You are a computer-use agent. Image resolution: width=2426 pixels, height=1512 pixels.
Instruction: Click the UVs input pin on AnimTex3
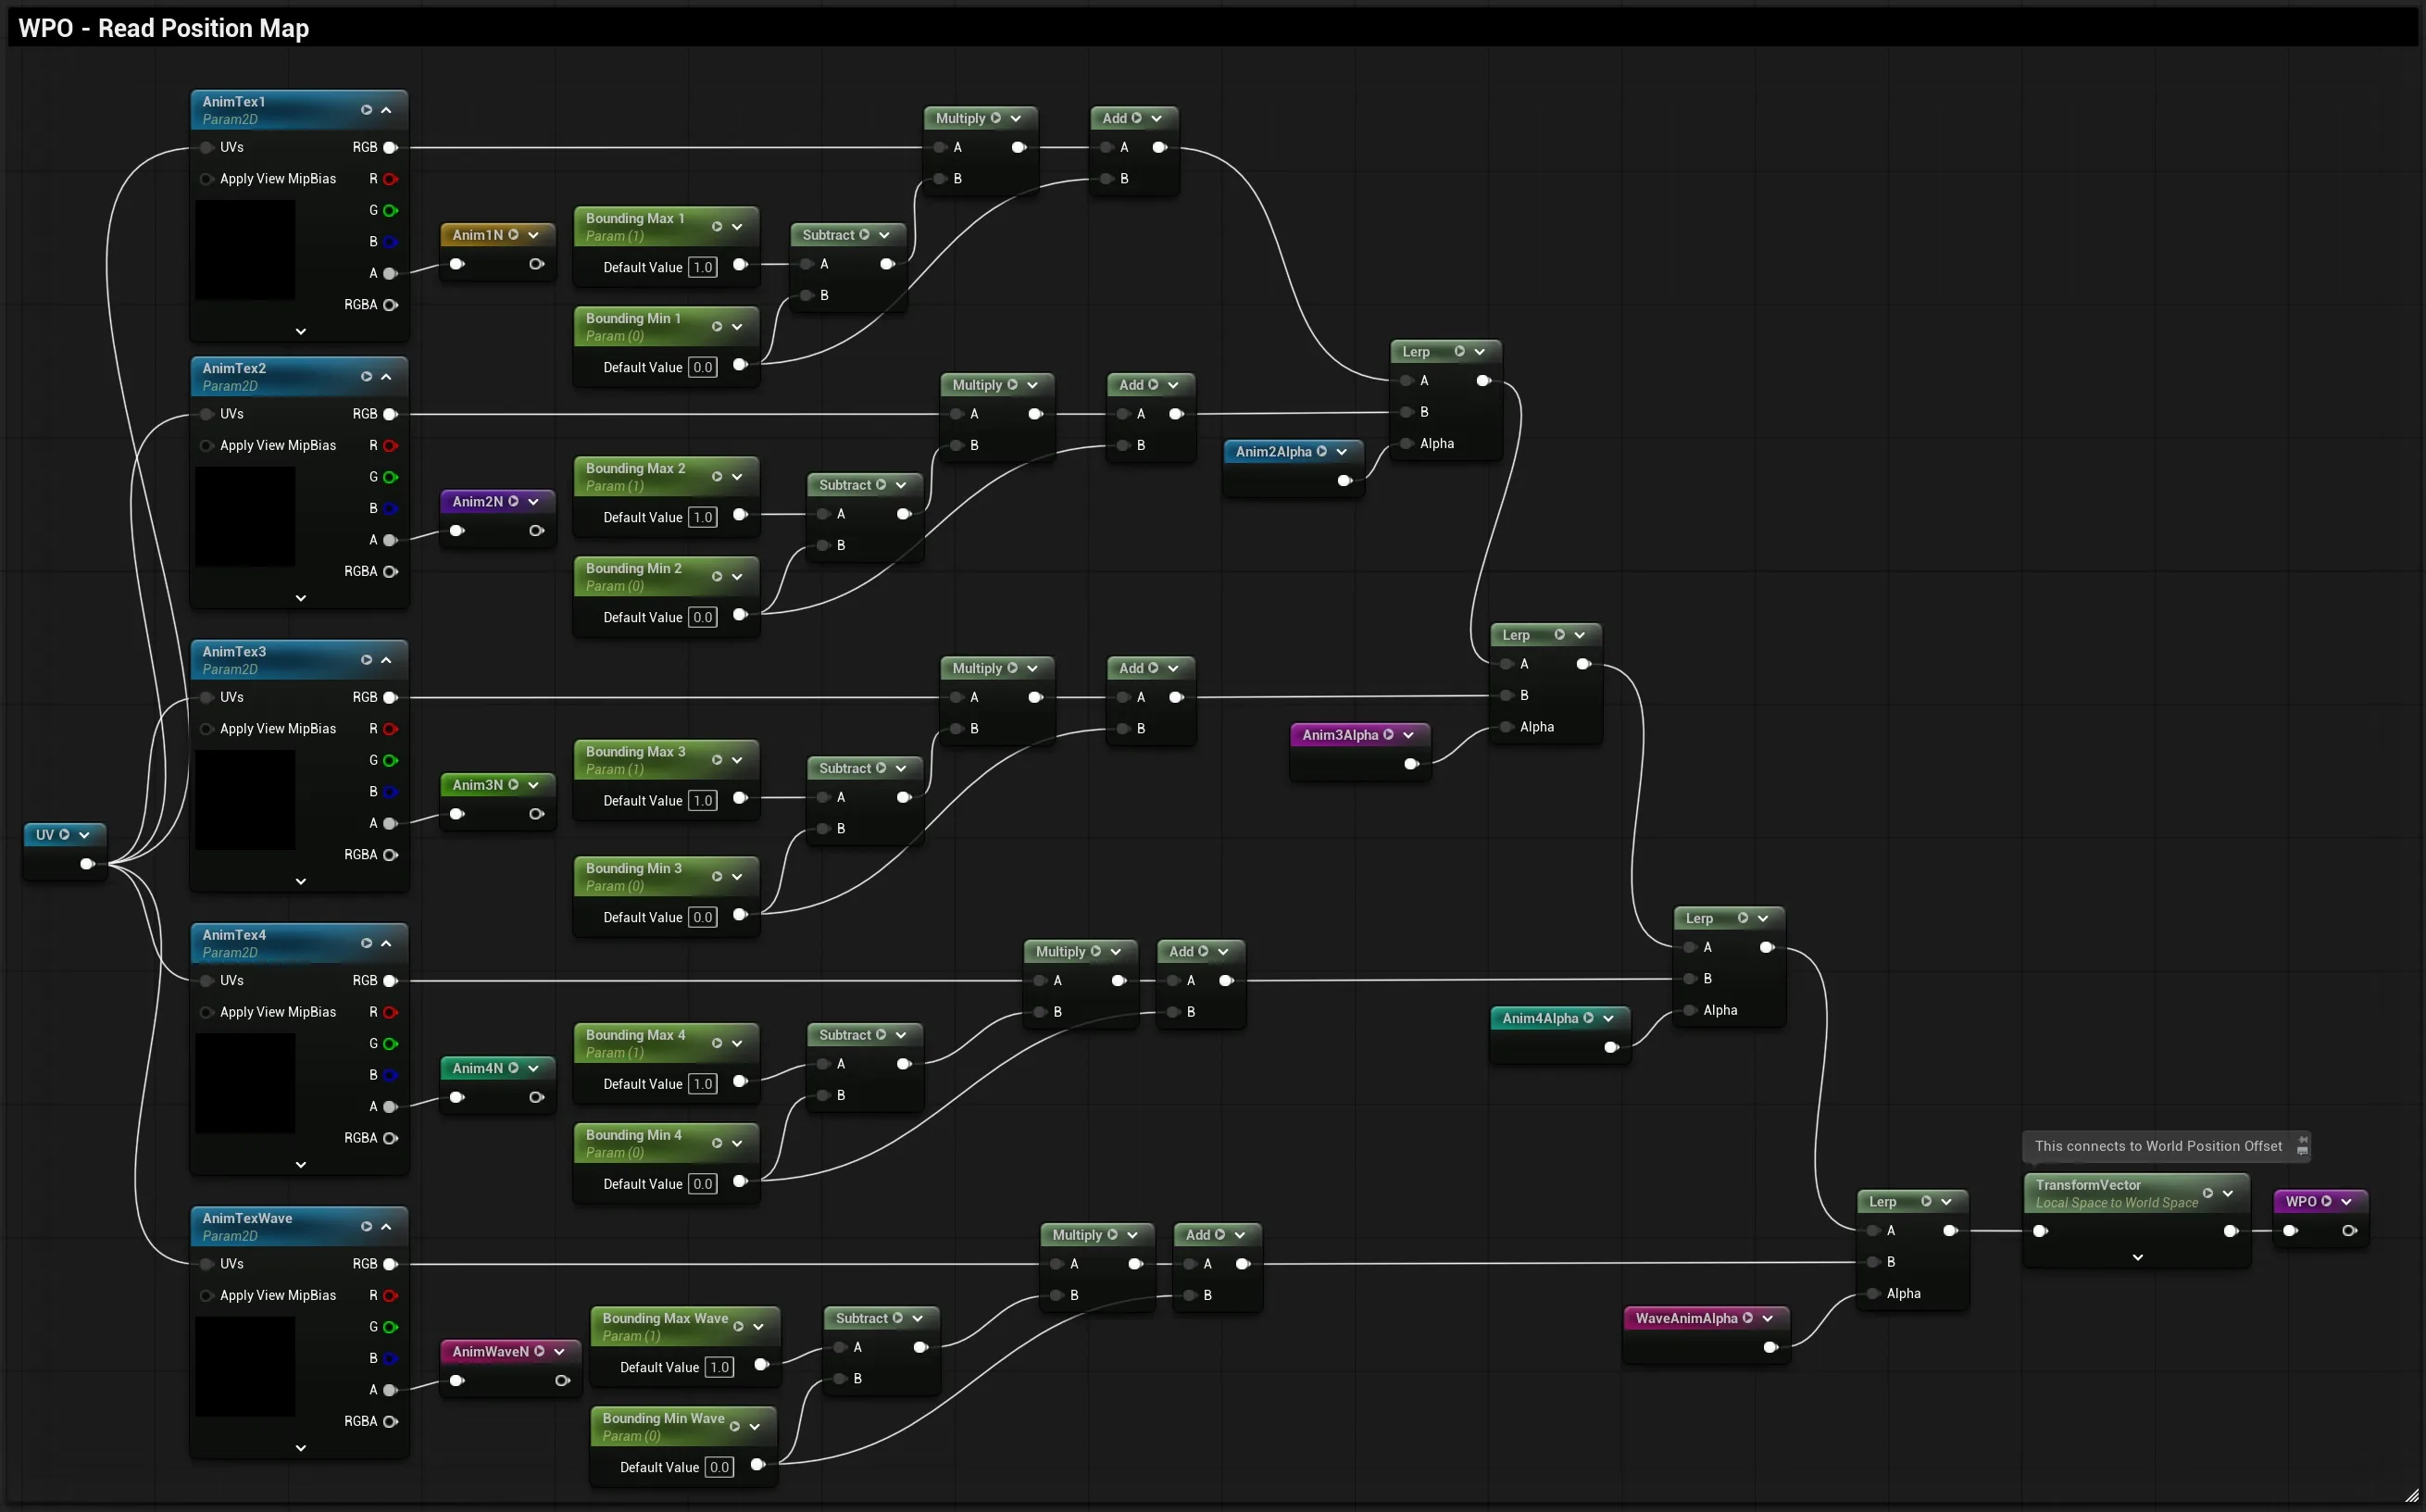(206, 697)
